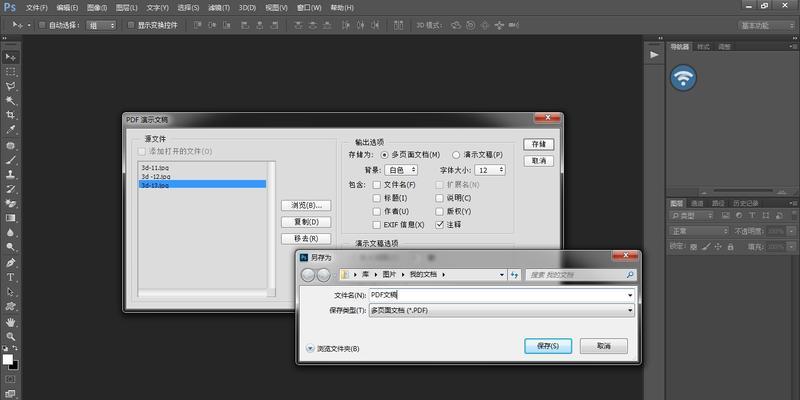Select the Path Selection tool

pos(10,292)
